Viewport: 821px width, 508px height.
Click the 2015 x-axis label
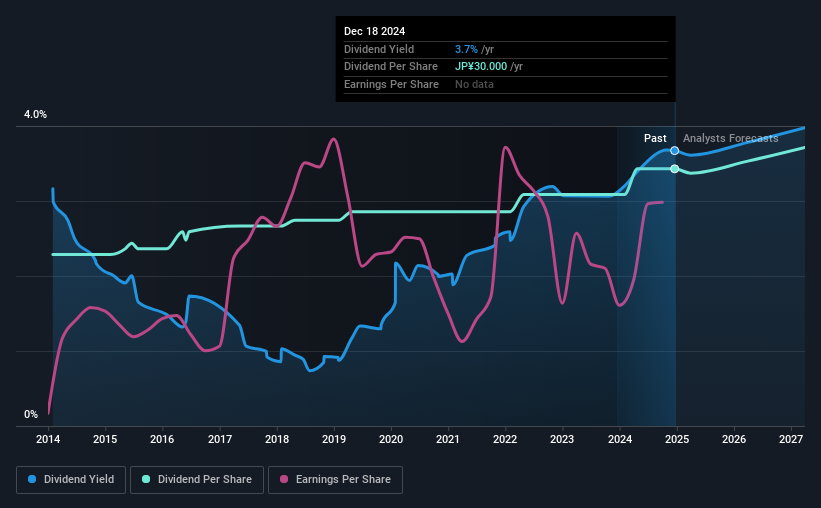(x=105, y=439)
